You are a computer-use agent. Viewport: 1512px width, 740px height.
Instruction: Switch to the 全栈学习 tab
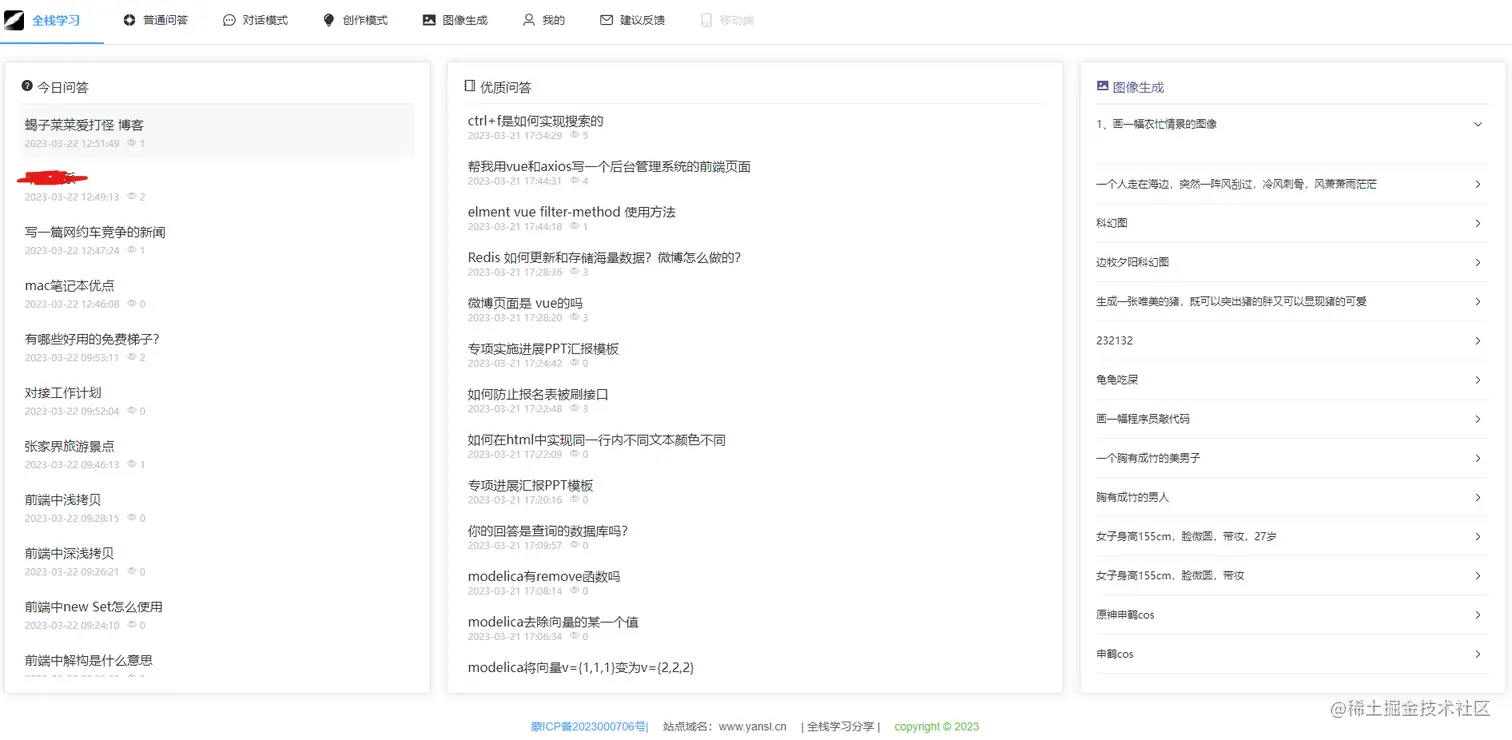pos(52,20)
